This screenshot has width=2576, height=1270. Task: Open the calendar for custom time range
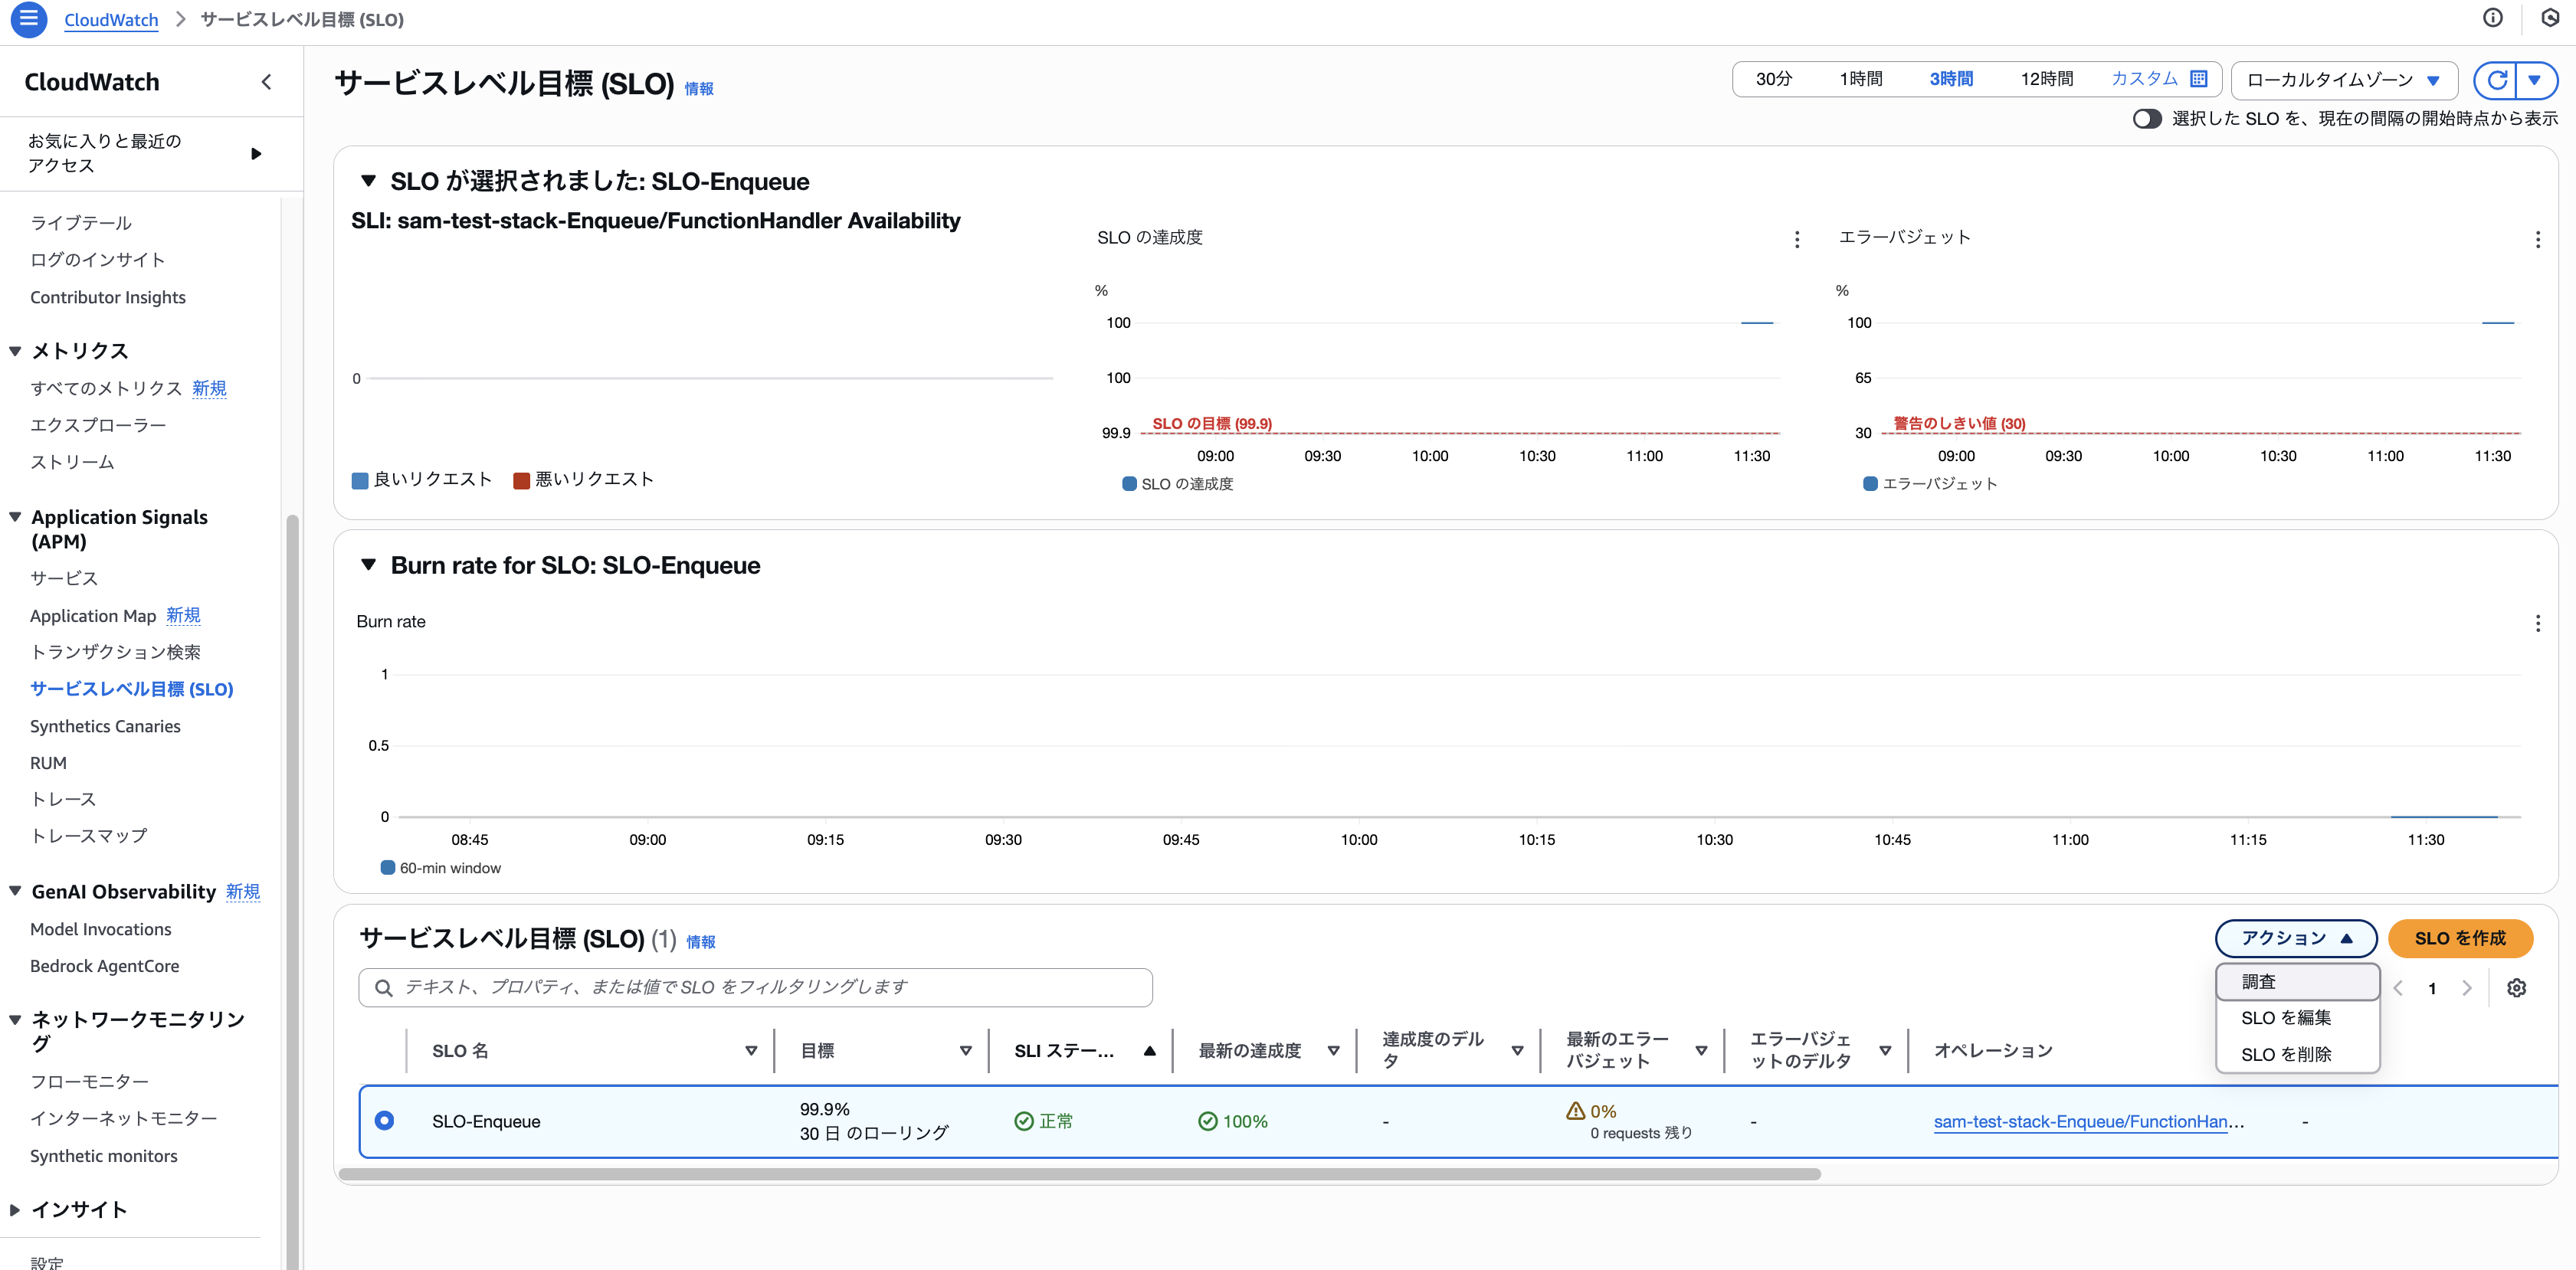[2198, 79]
